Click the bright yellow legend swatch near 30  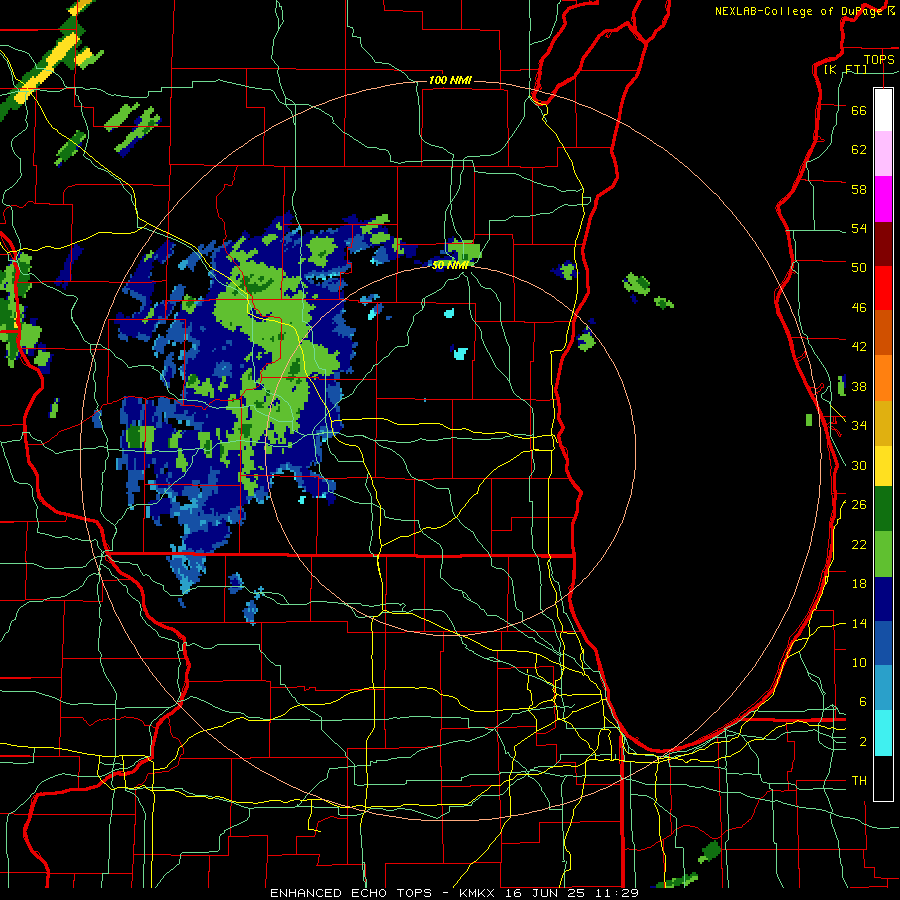click(883, 466)
